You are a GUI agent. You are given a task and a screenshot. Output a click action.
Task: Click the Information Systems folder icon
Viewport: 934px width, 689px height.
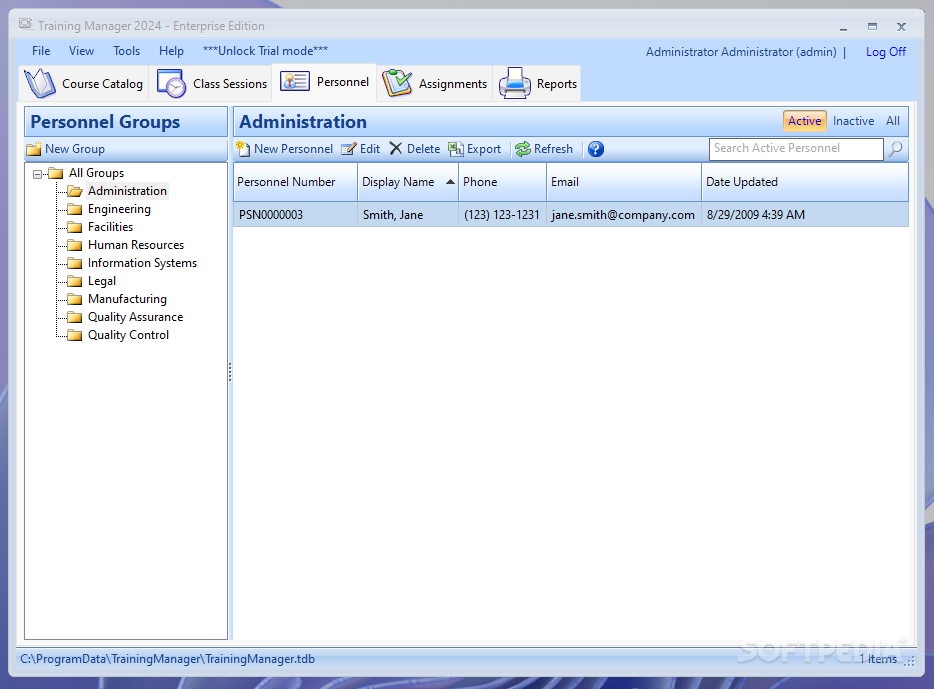pos(75,263)
